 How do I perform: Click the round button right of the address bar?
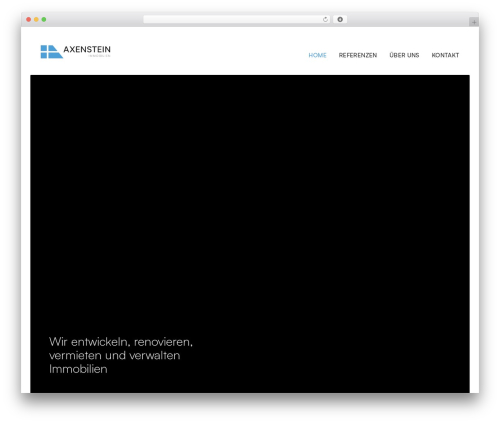click(x=340, y=20)
